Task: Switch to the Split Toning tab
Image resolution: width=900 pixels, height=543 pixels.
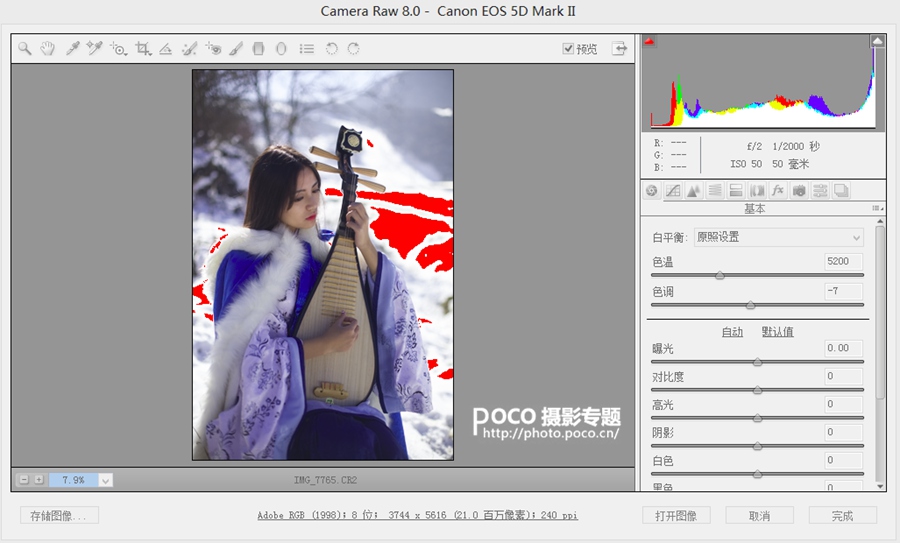Action: click(x=735, y=191)
